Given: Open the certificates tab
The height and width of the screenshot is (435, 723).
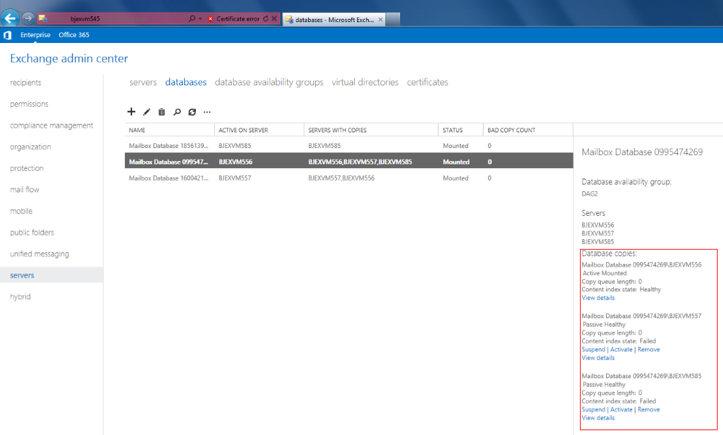Looking at the screenshot, I should pos(427,82).
